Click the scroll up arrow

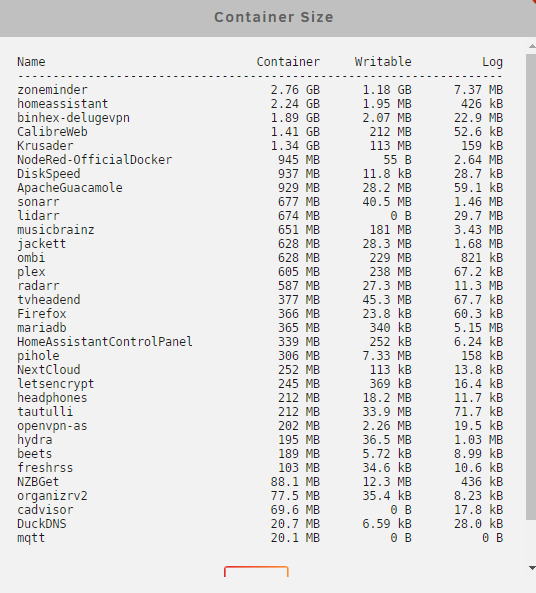click(532, 46)
